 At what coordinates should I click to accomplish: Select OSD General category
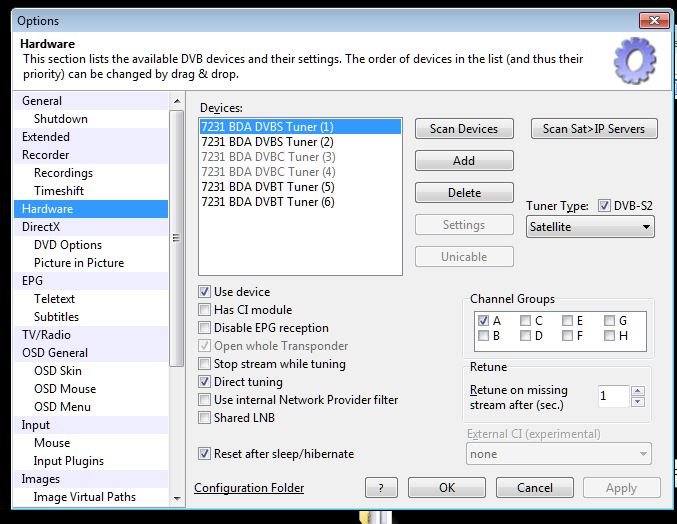tap(91, 353)
